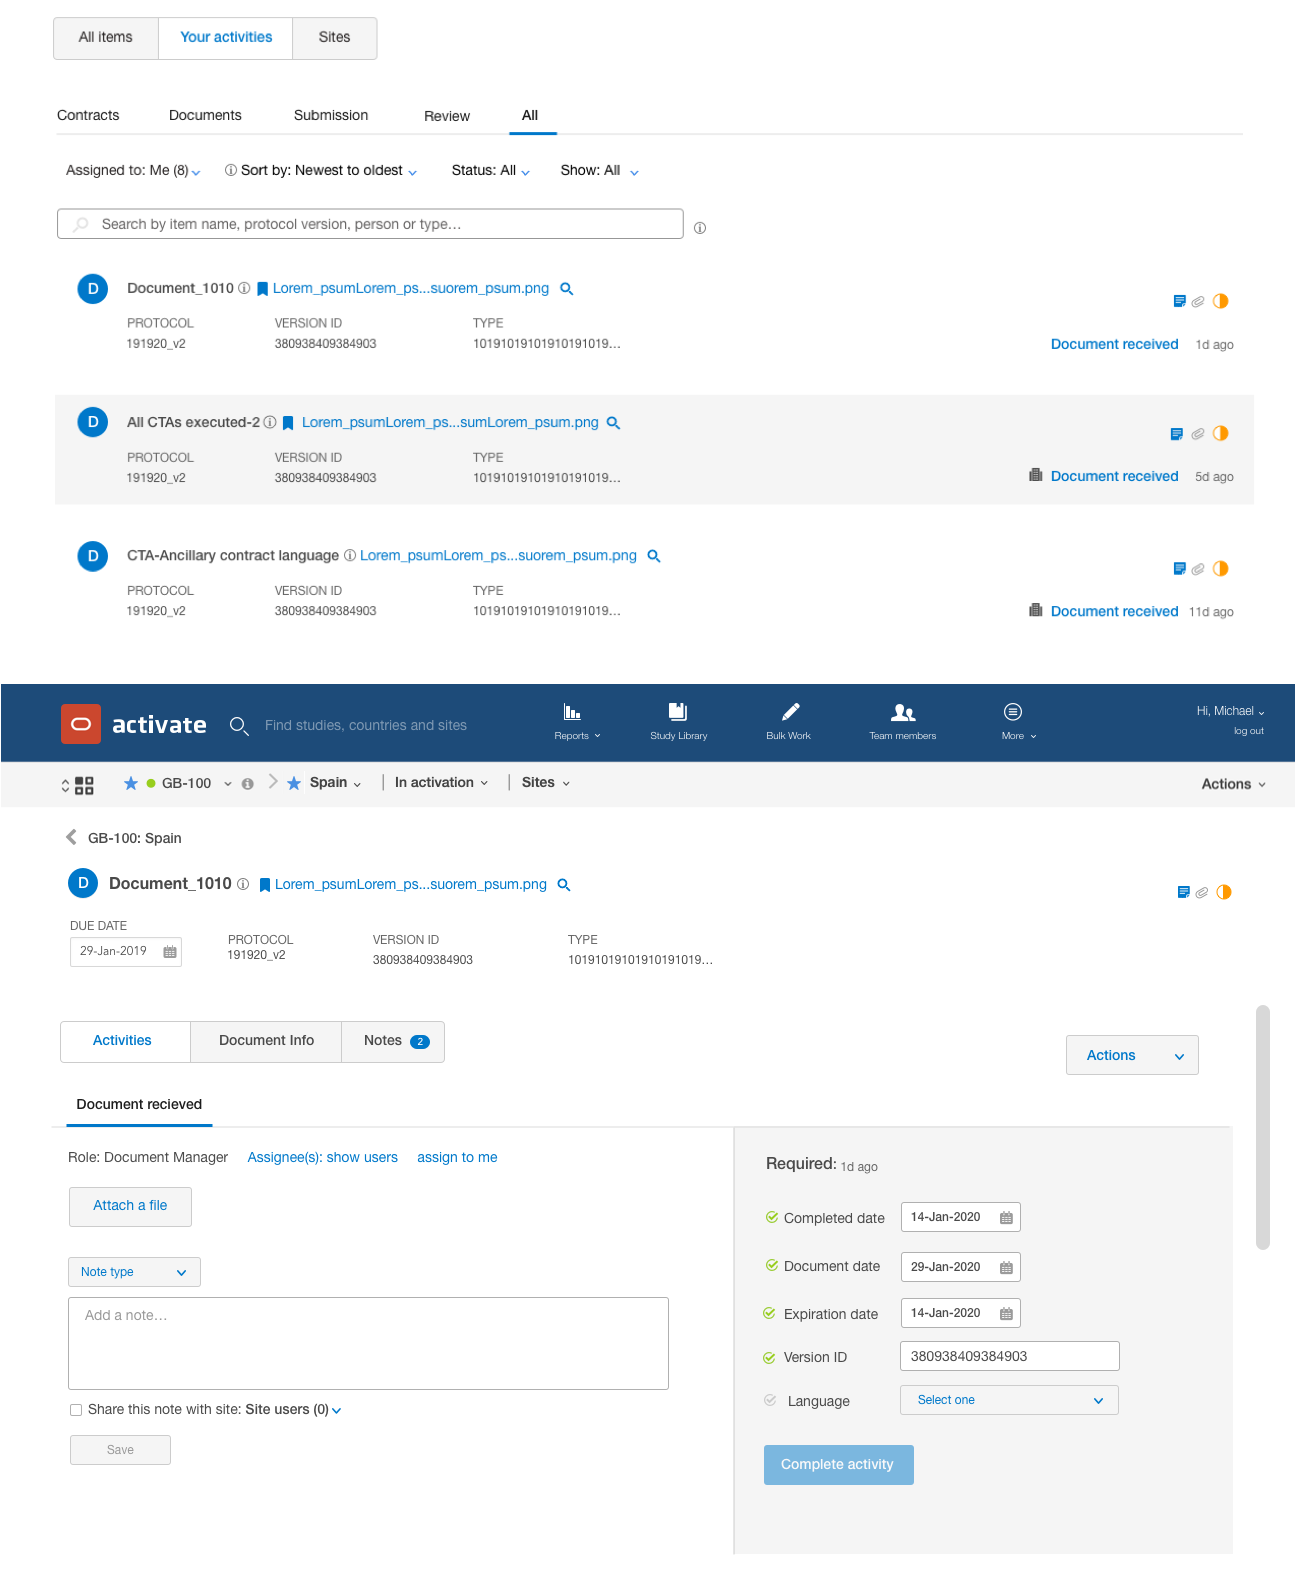Open the In activation dropdown
Viewport: 1295px width, 1581px height.
pyautogui.click(x=441, y=783)
